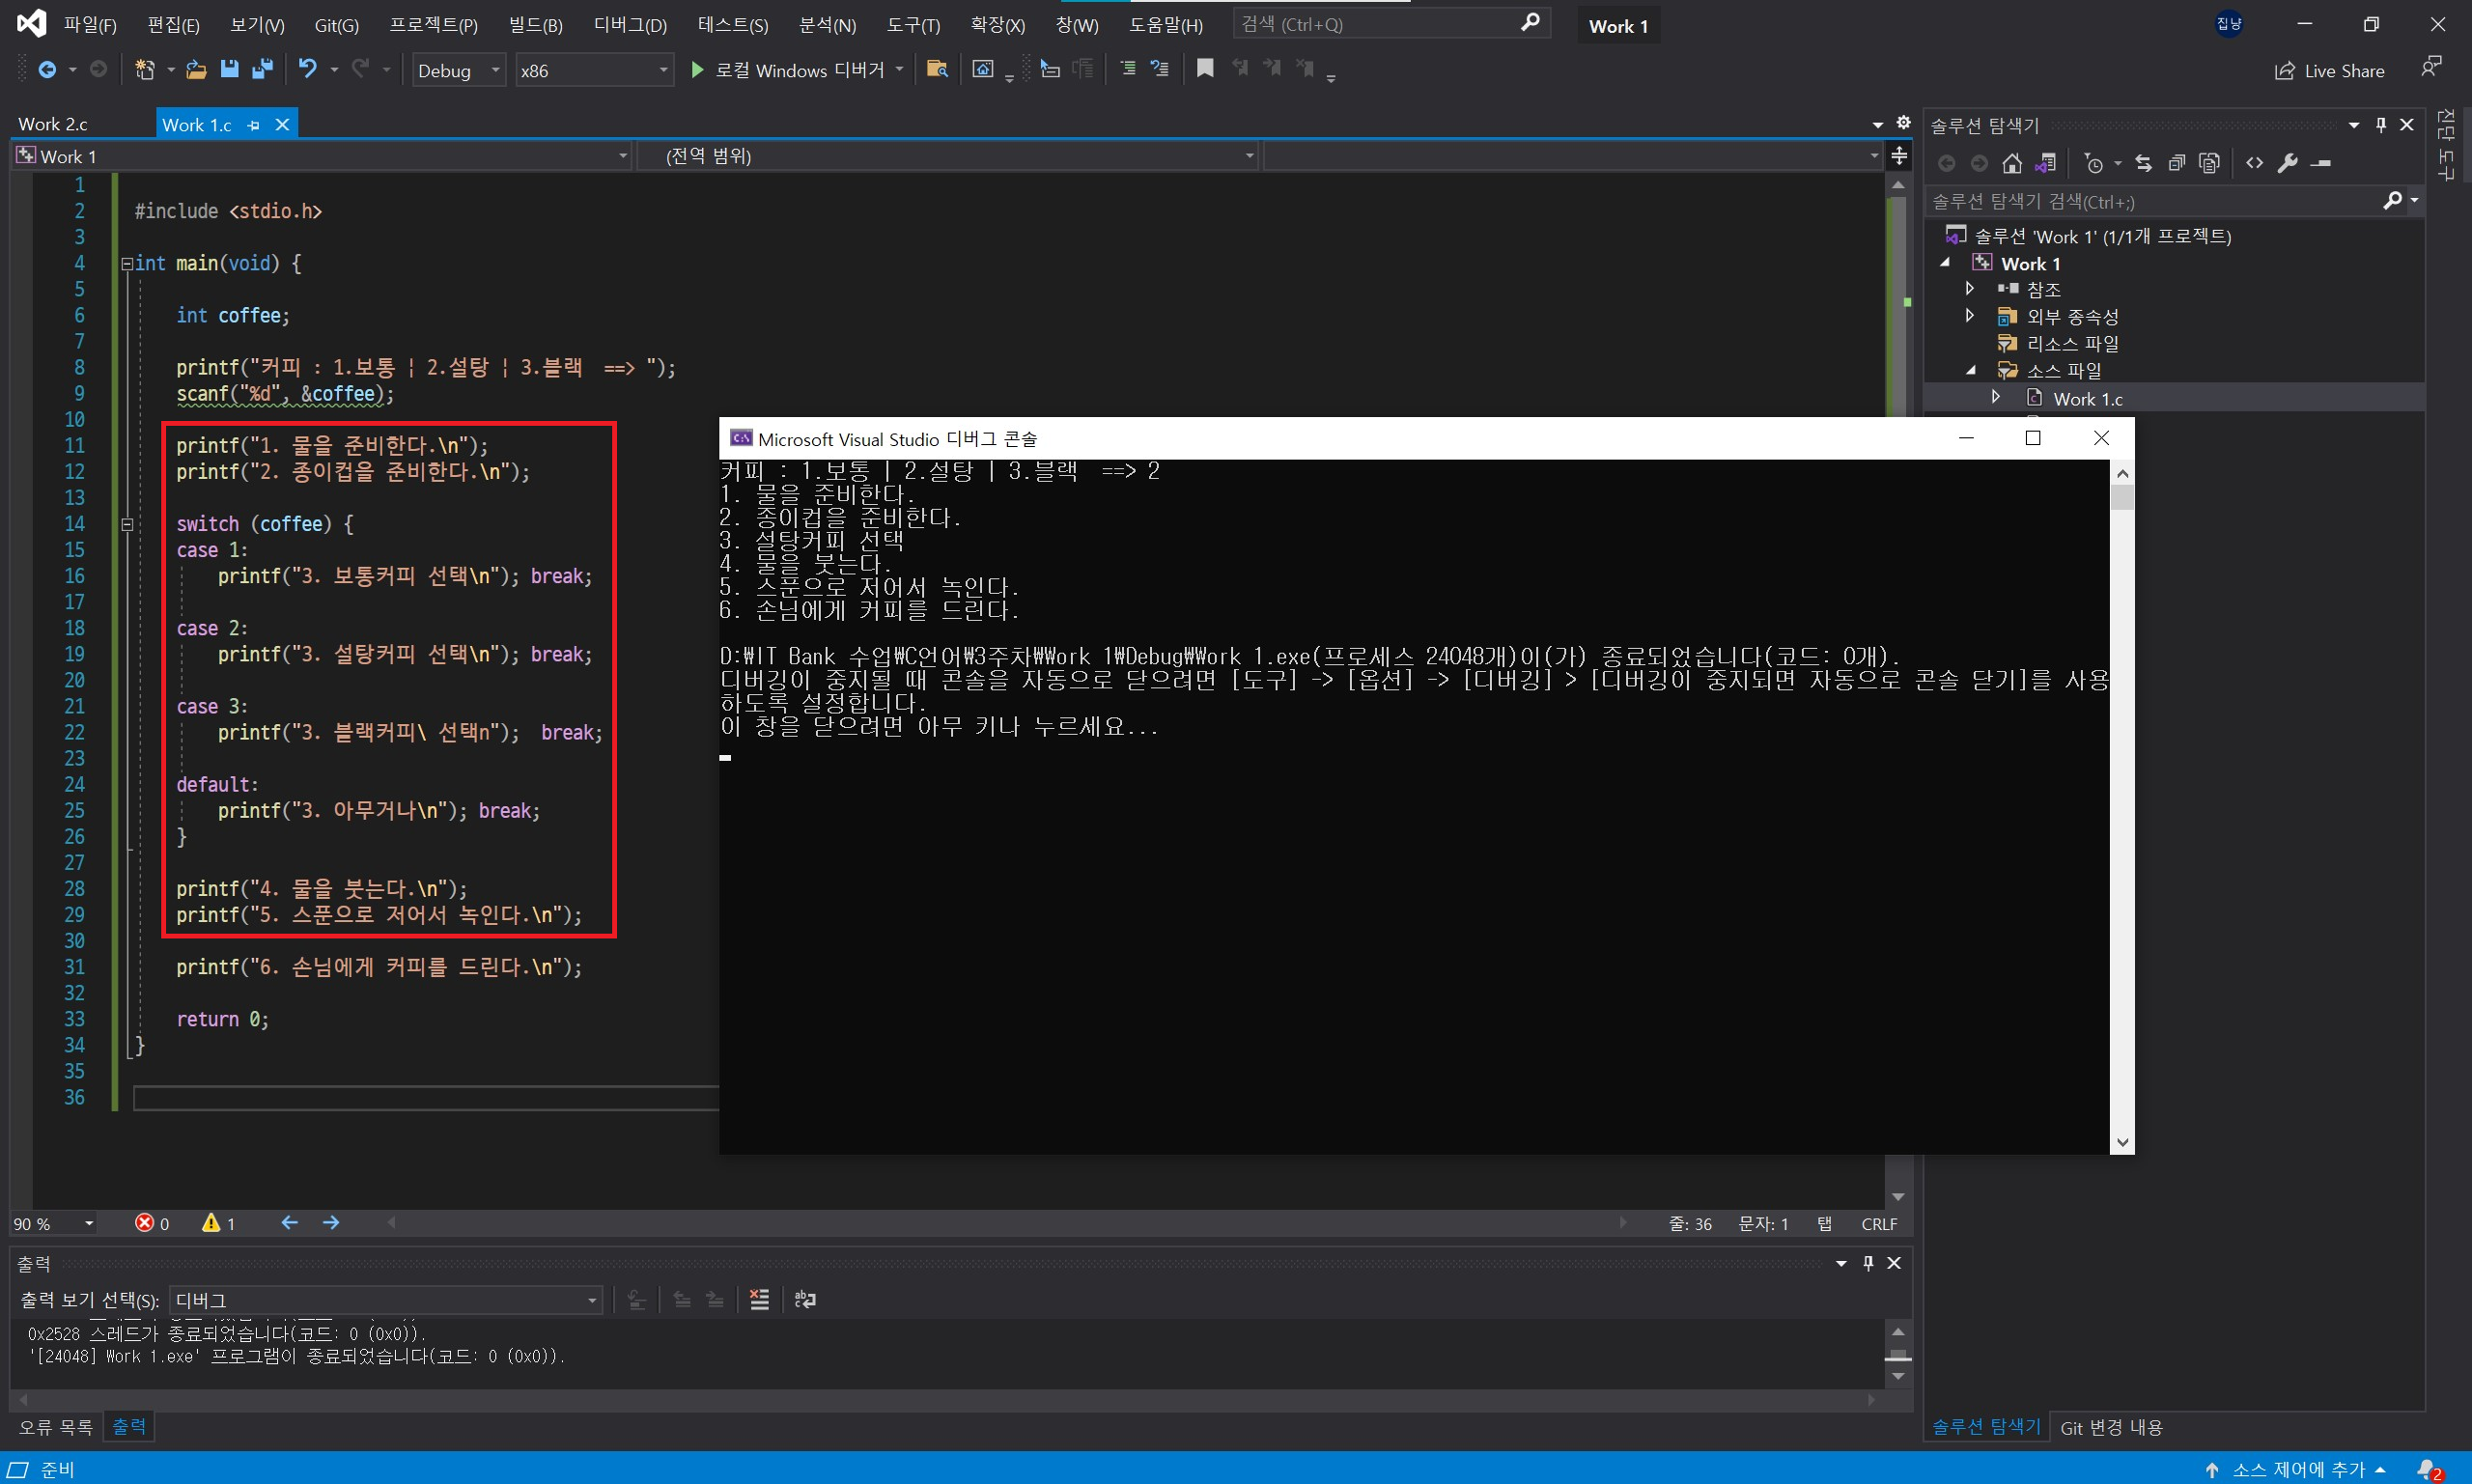Image resolution: width=2472 pixels, height=1484 pixels.
Task: Open the 디버그(D) menu
Action: point(630,25)
